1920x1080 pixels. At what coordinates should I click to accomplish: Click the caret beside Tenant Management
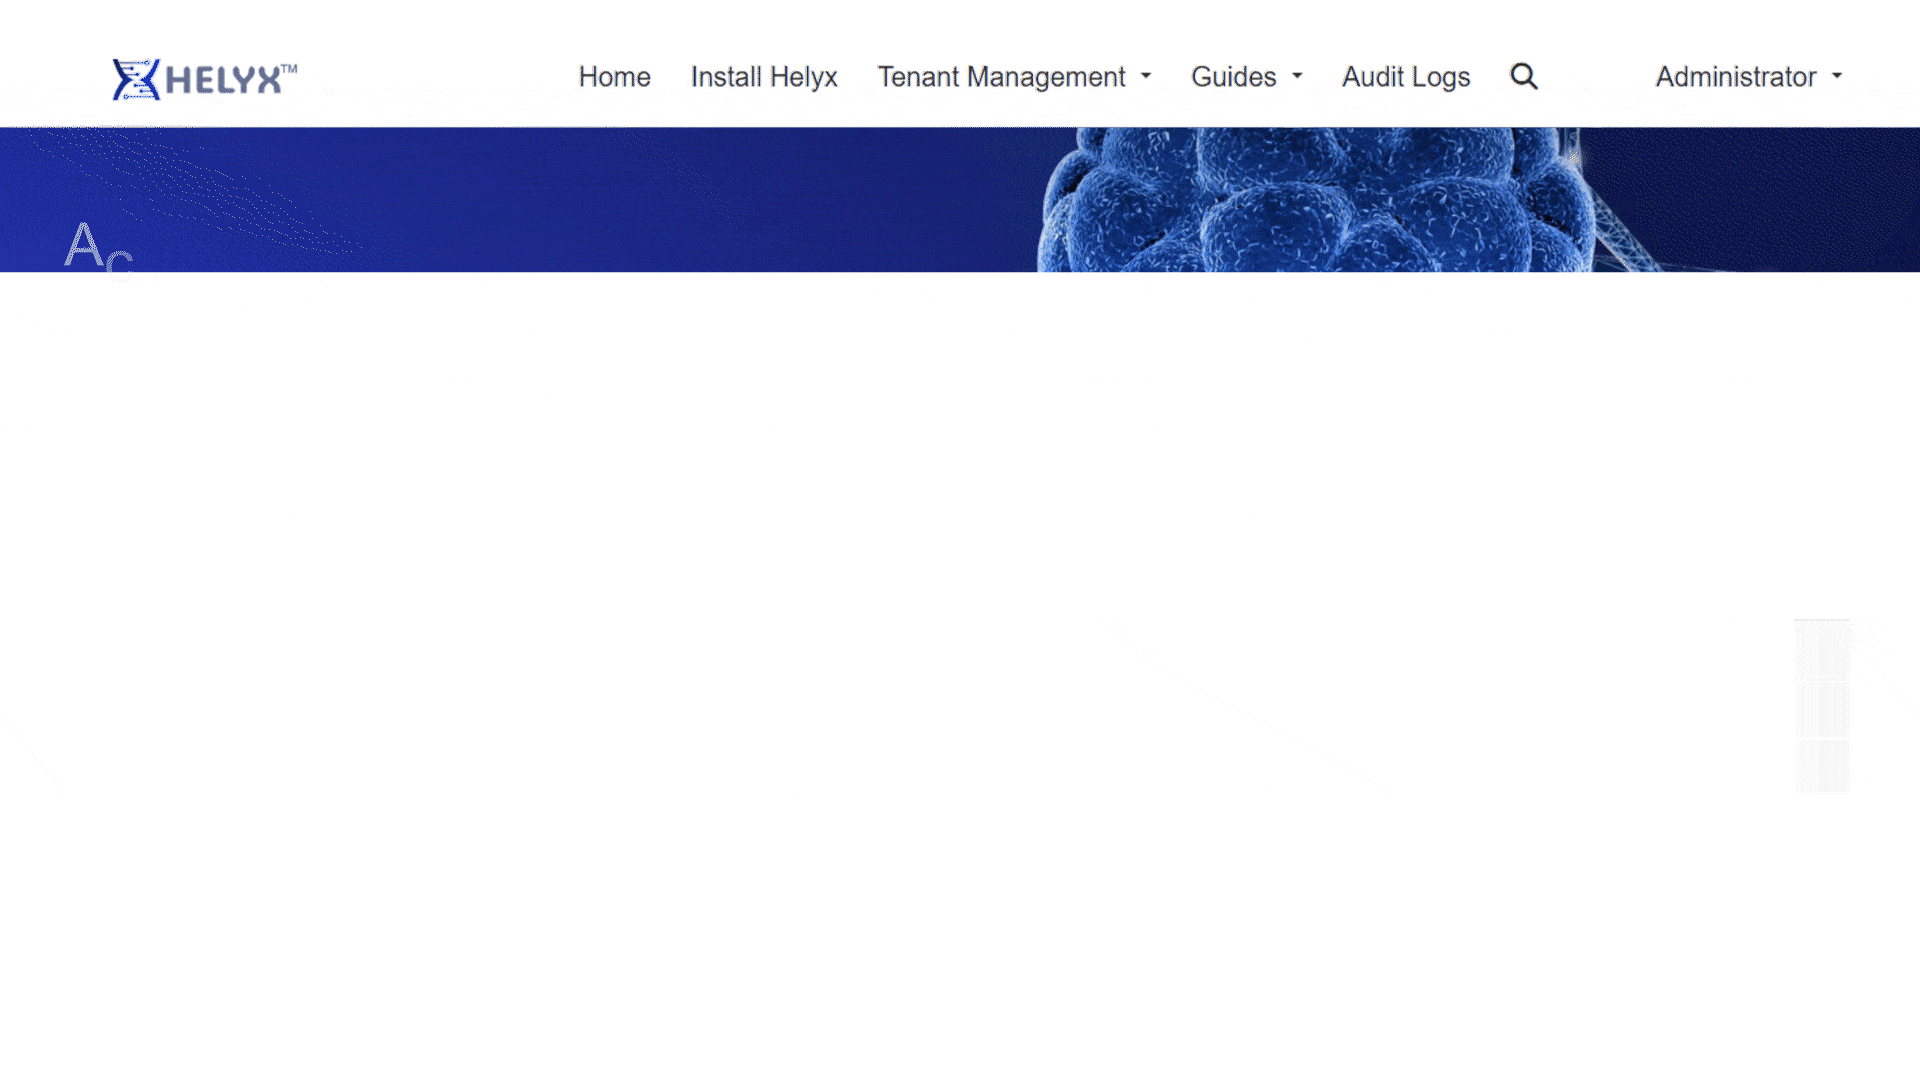pos(1146,77)
